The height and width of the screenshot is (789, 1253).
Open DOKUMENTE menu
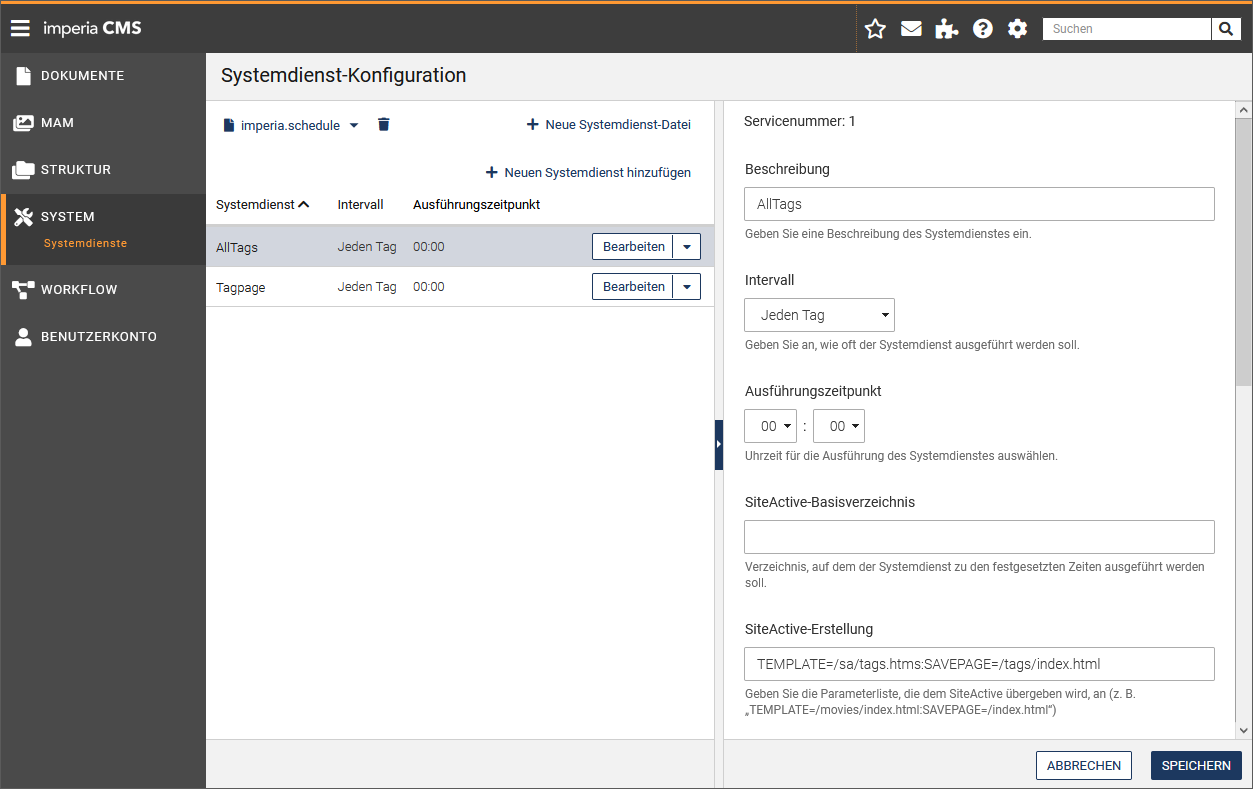[x=83, y=76]
